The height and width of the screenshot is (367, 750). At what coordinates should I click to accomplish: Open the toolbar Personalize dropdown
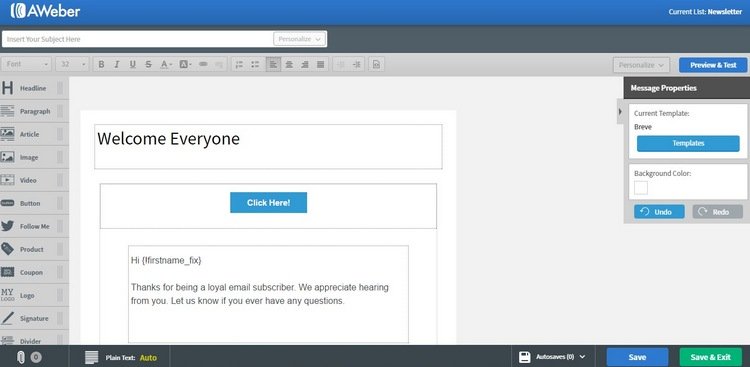[641, 65]
